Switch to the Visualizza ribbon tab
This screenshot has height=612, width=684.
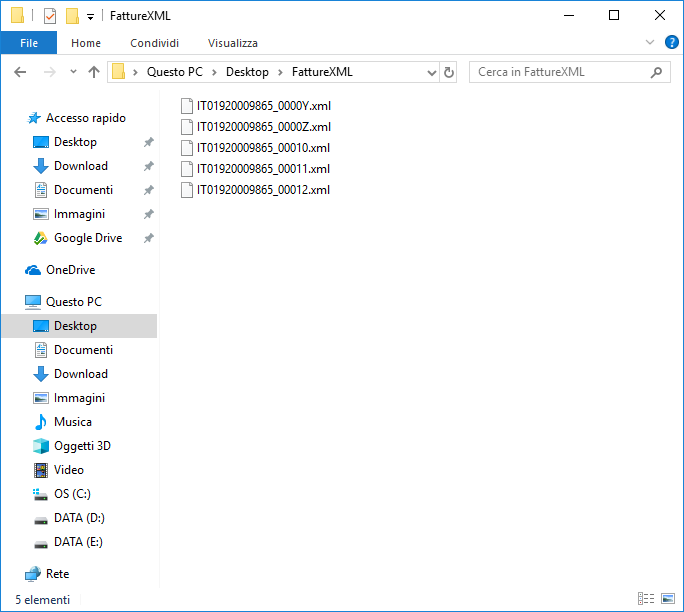(x=232, y=43)
